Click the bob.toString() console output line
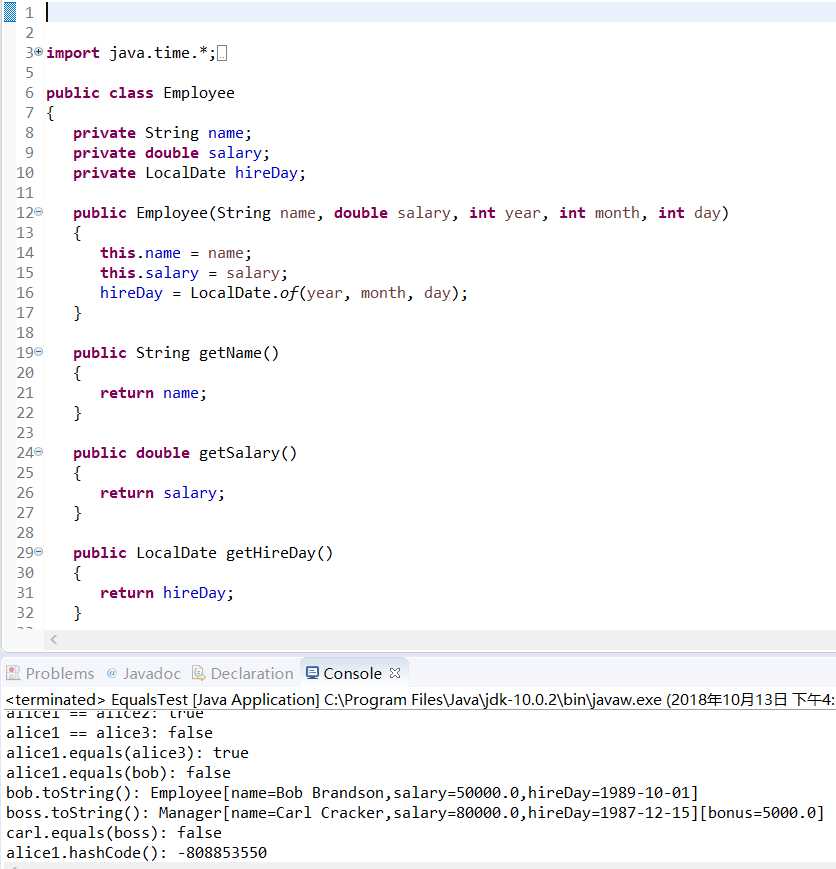The height and width of the screenshot is (869, 836). click(x=352, y=793)
